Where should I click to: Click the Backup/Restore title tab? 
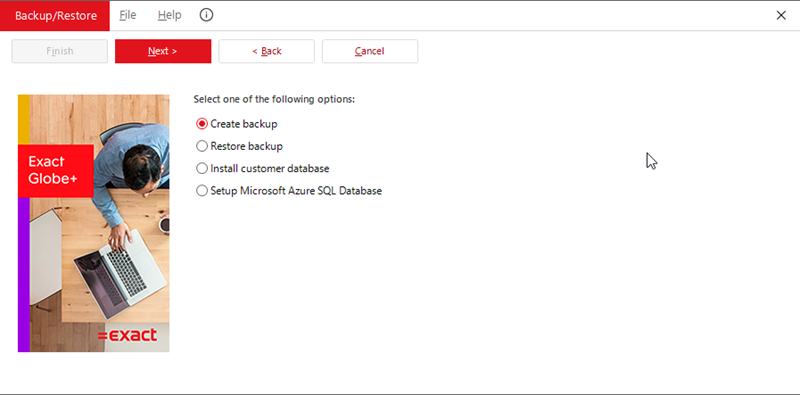[55, 16]
